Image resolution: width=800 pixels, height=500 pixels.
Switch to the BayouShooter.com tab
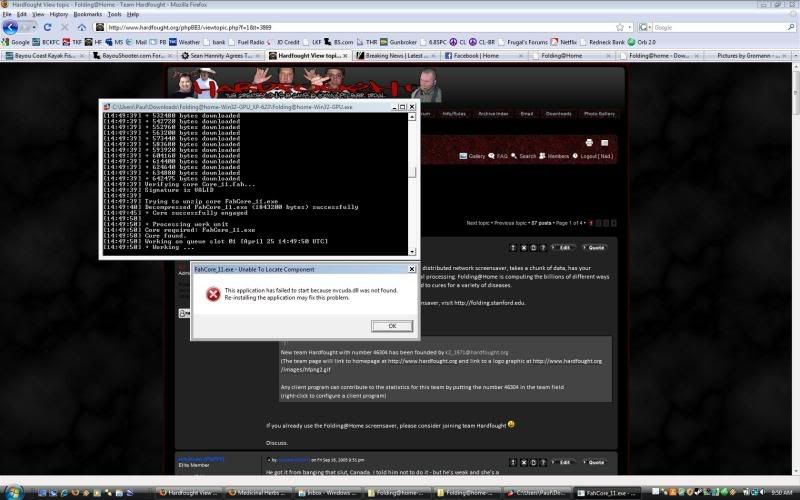tap(132, 55)
